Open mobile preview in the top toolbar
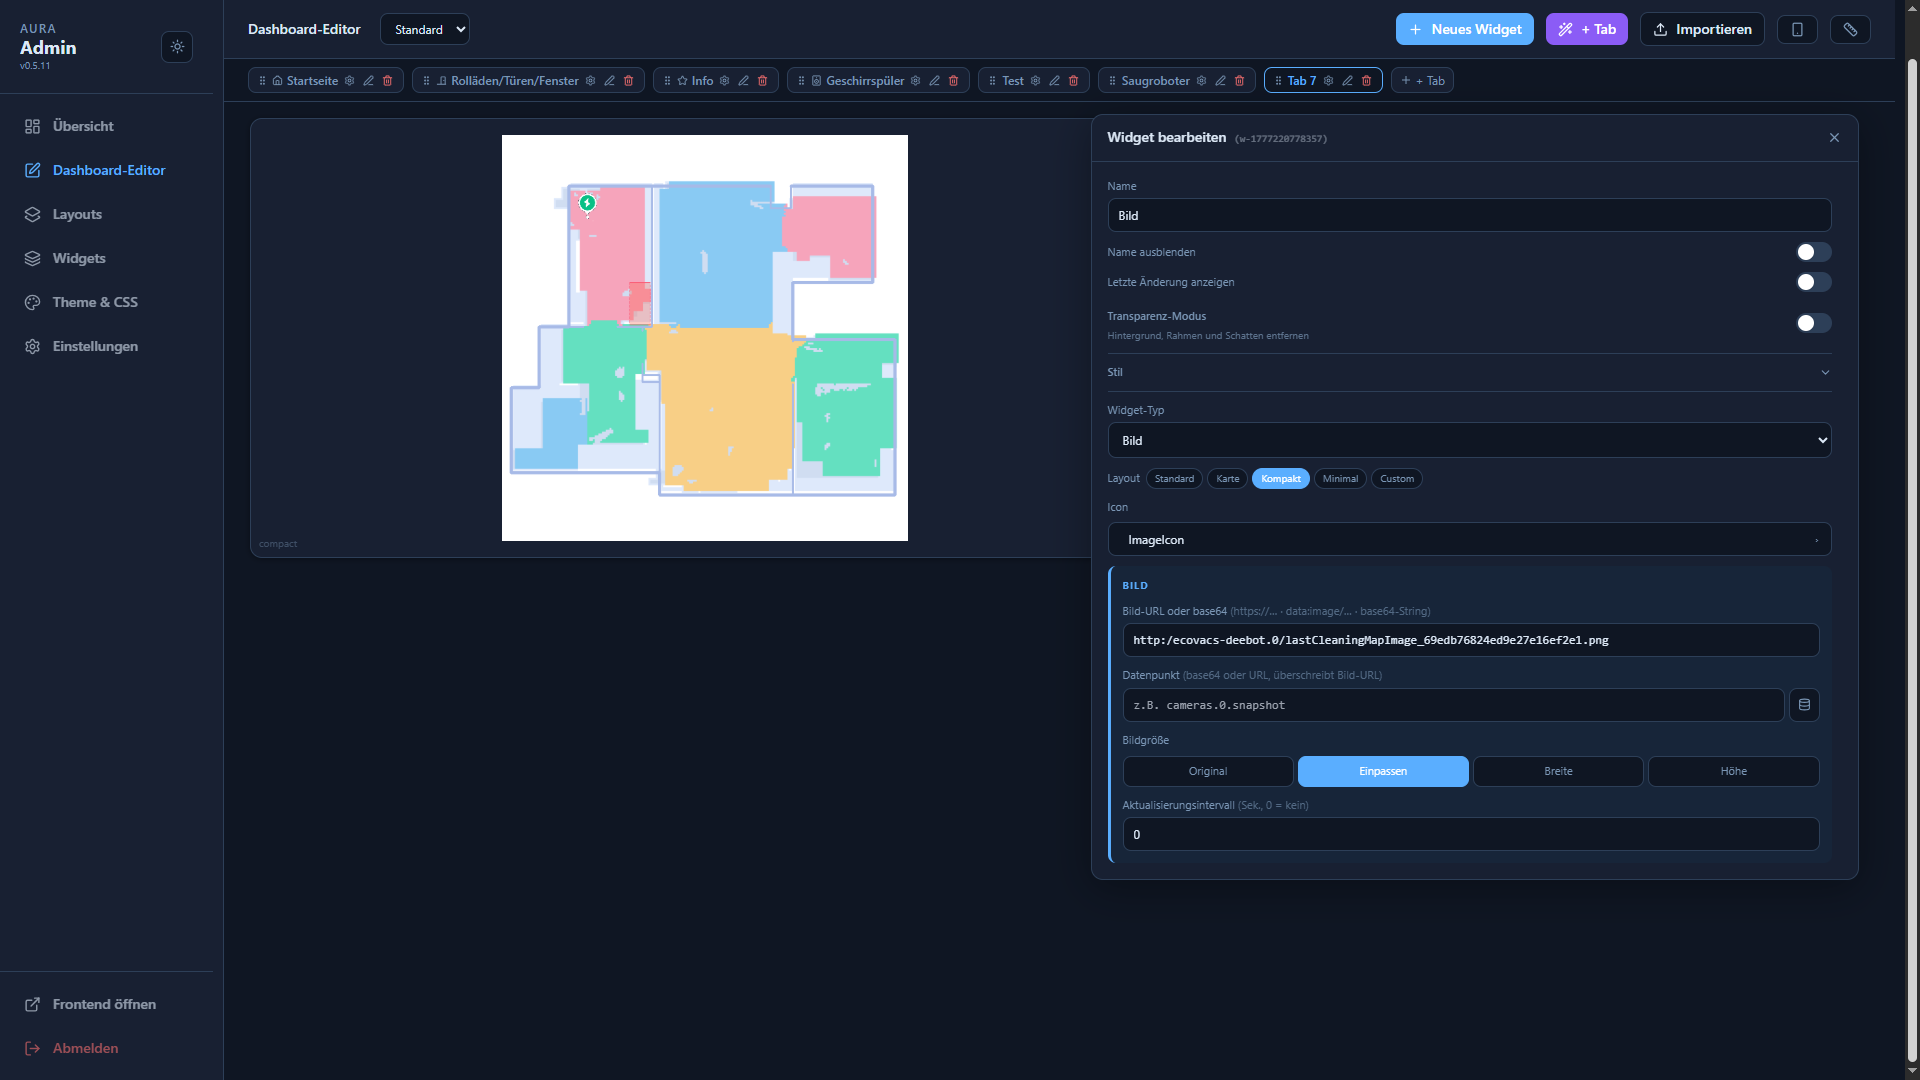The width and height of the screenshot is (1920, 1080). pyautogui.click(x=1797, y=29)
